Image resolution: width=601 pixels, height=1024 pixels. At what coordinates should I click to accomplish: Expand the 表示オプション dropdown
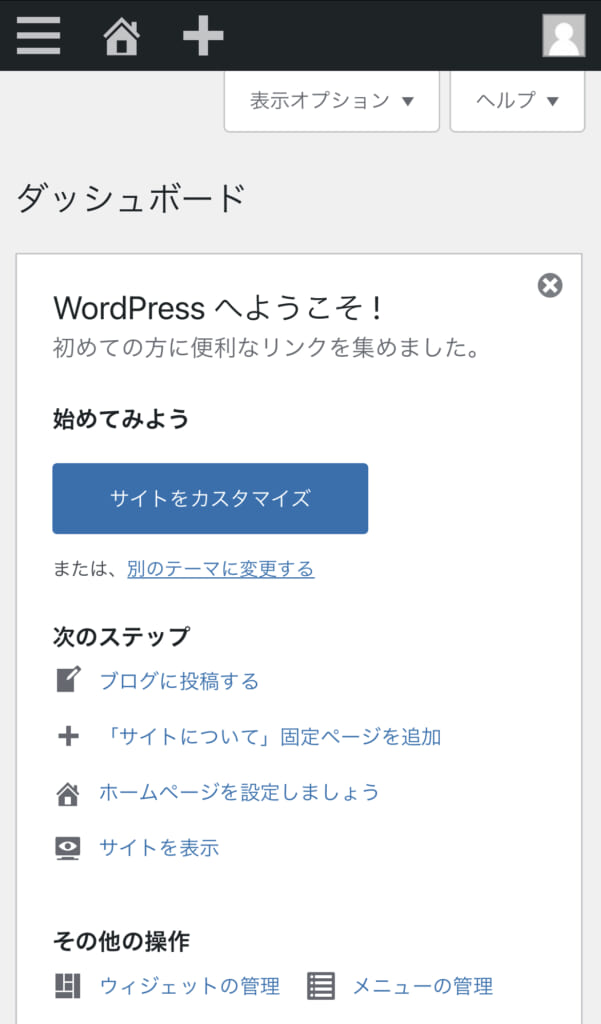[331, 101]
